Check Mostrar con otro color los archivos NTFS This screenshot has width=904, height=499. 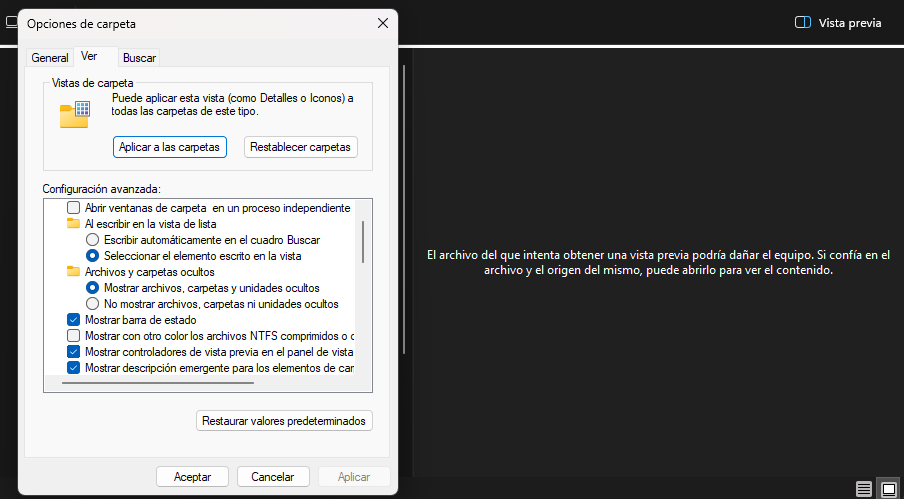click(73, 335)
